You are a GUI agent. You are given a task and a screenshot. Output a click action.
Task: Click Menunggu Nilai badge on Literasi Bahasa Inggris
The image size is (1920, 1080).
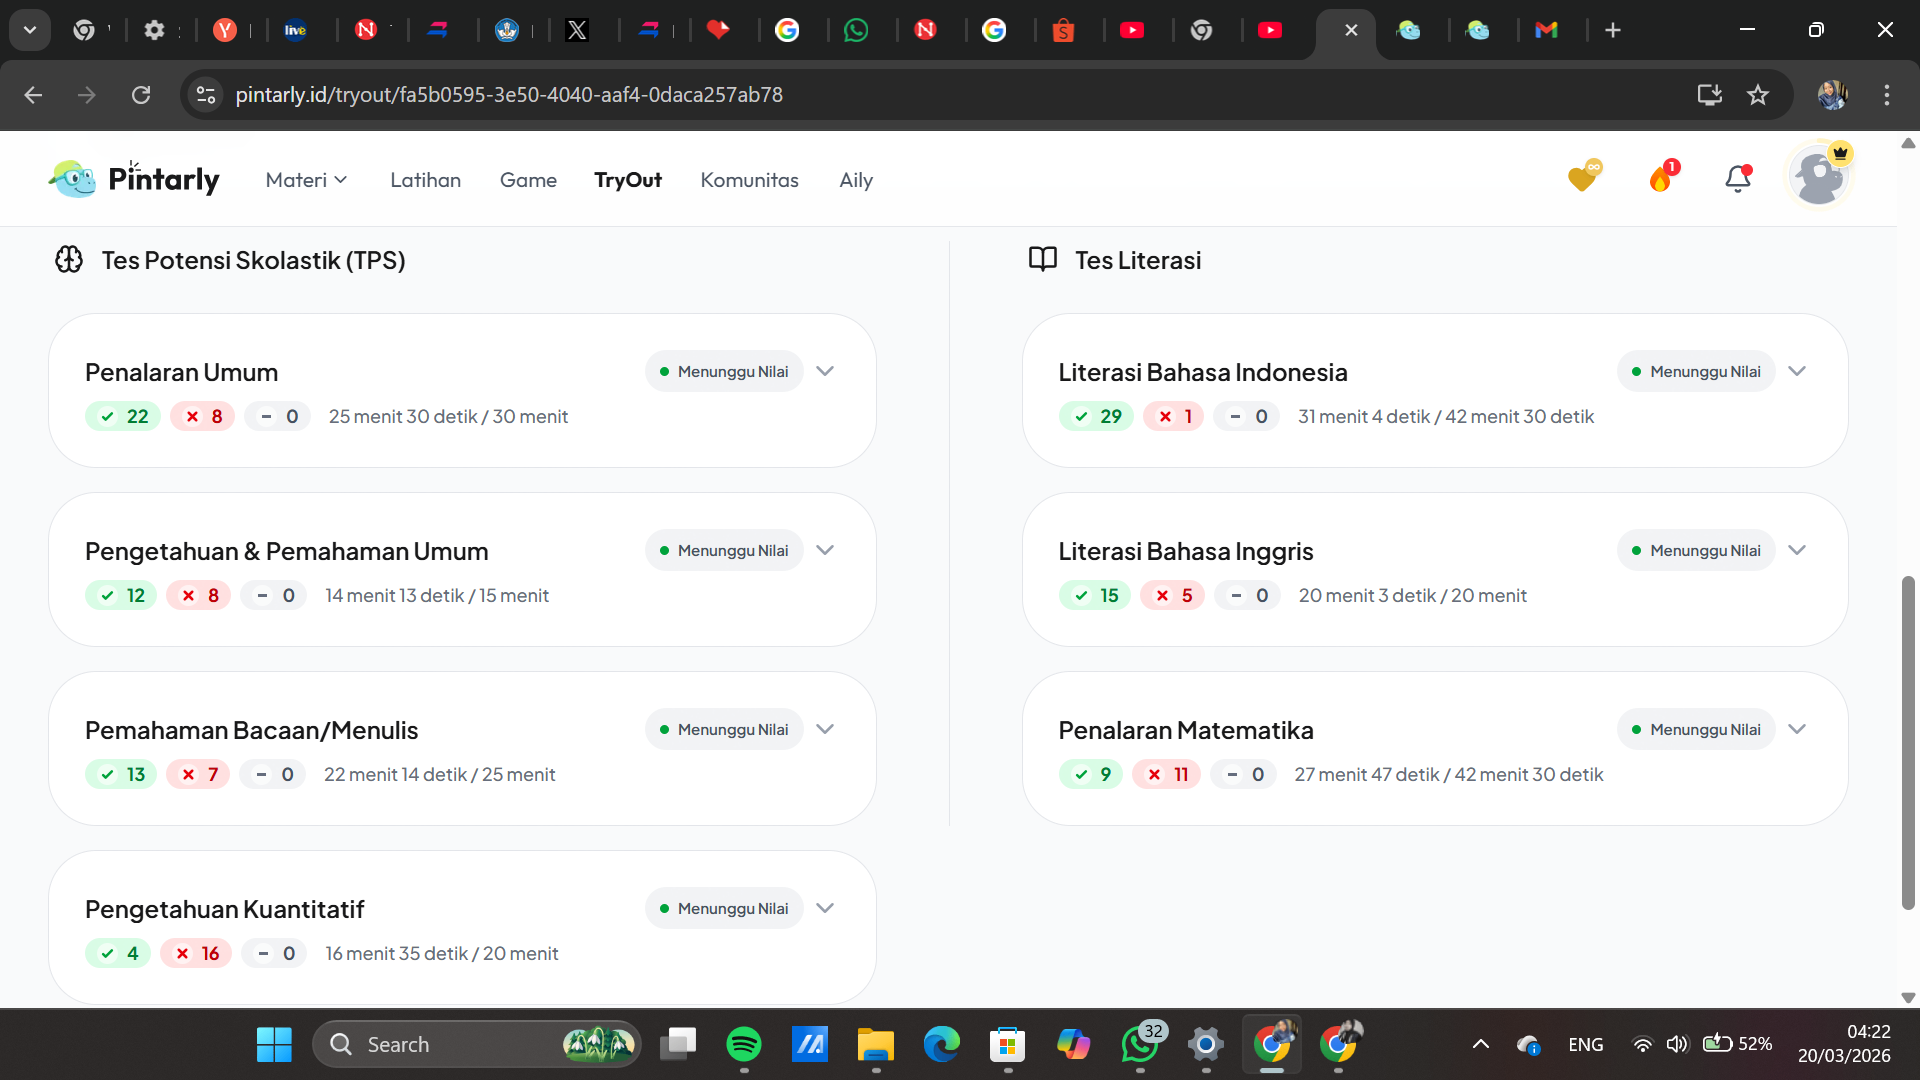click(x=1696, y=550)
